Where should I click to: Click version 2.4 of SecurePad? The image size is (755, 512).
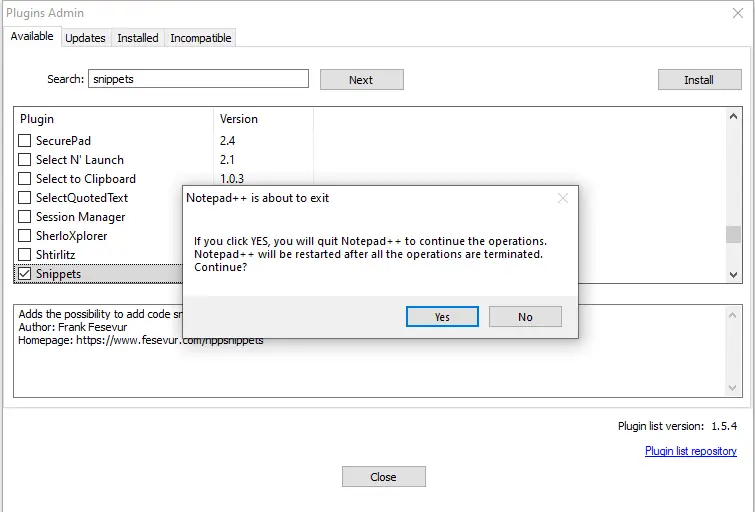pos(227,141)
